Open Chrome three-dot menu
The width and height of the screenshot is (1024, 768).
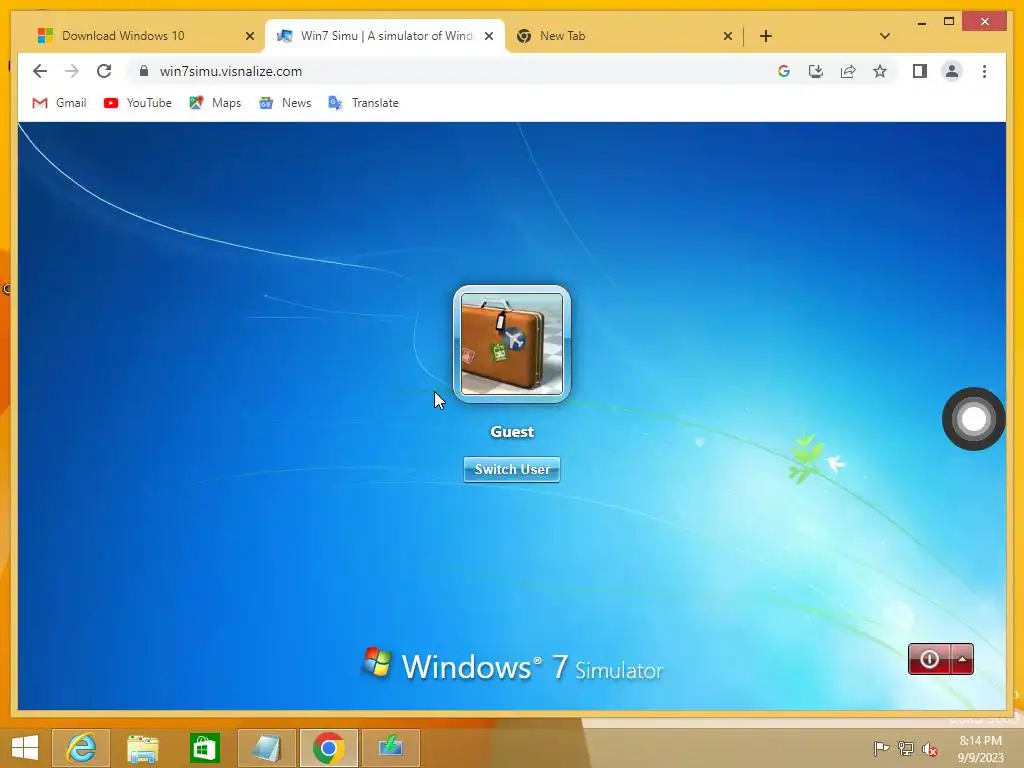984,71
